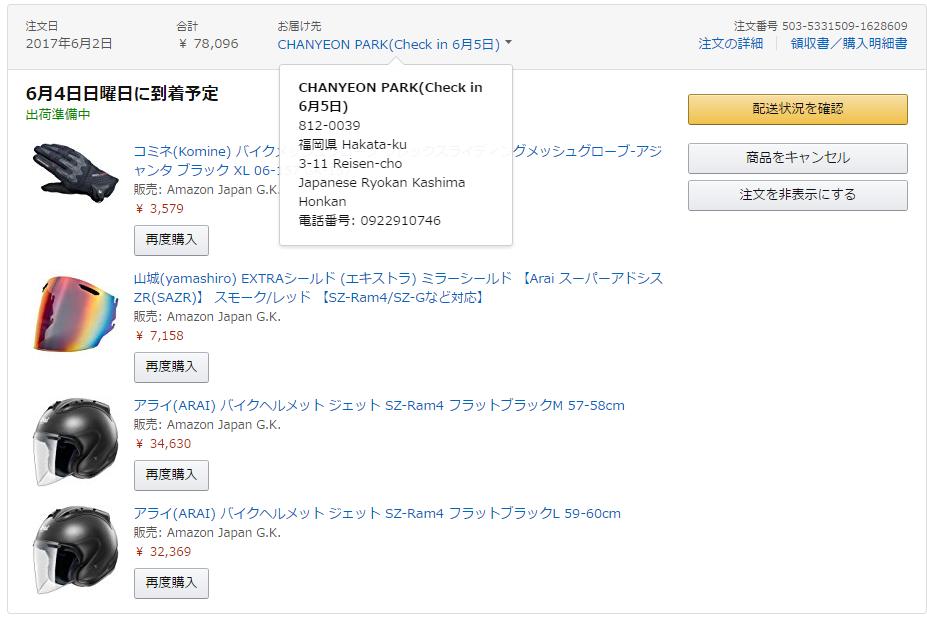Click 再度購入 for the Arai L helmet
Screen dimensions: 927x620
(x=171, y=583)
